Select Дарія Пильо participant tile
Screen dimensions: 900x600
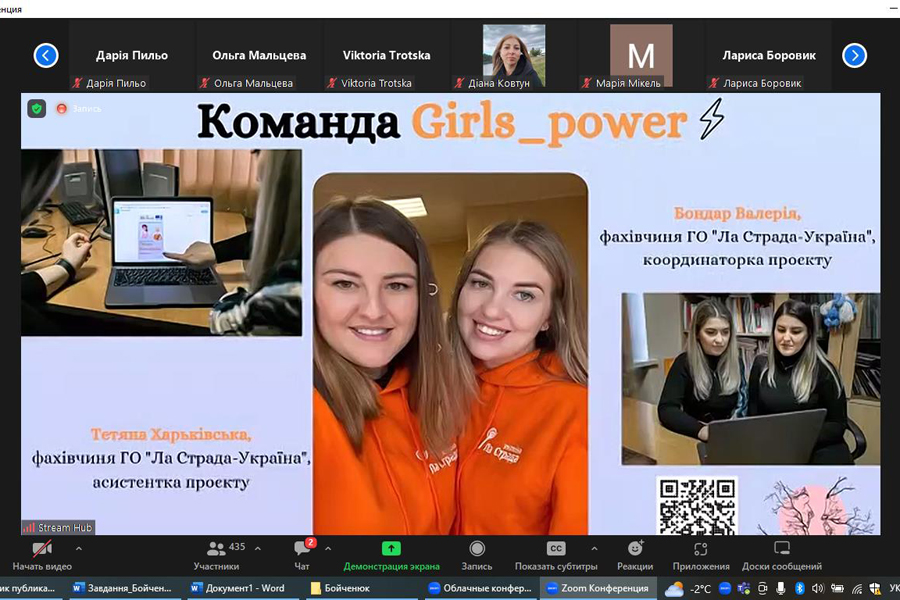point(132,56)
